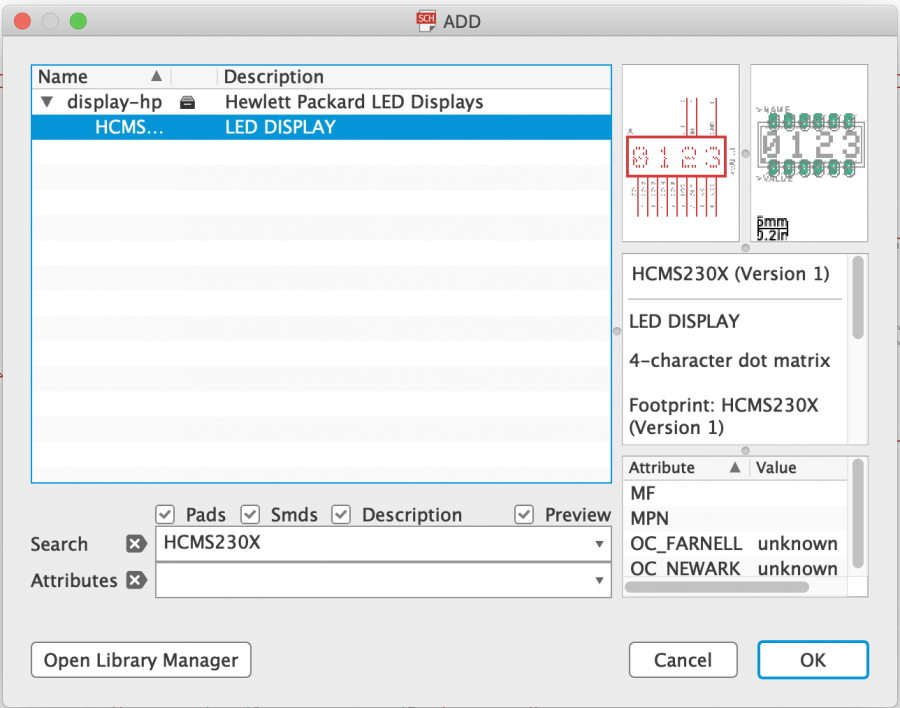This screenshot has height=708, width=900.
Task: Sort list by Name column header
Action: pos(100,77)
